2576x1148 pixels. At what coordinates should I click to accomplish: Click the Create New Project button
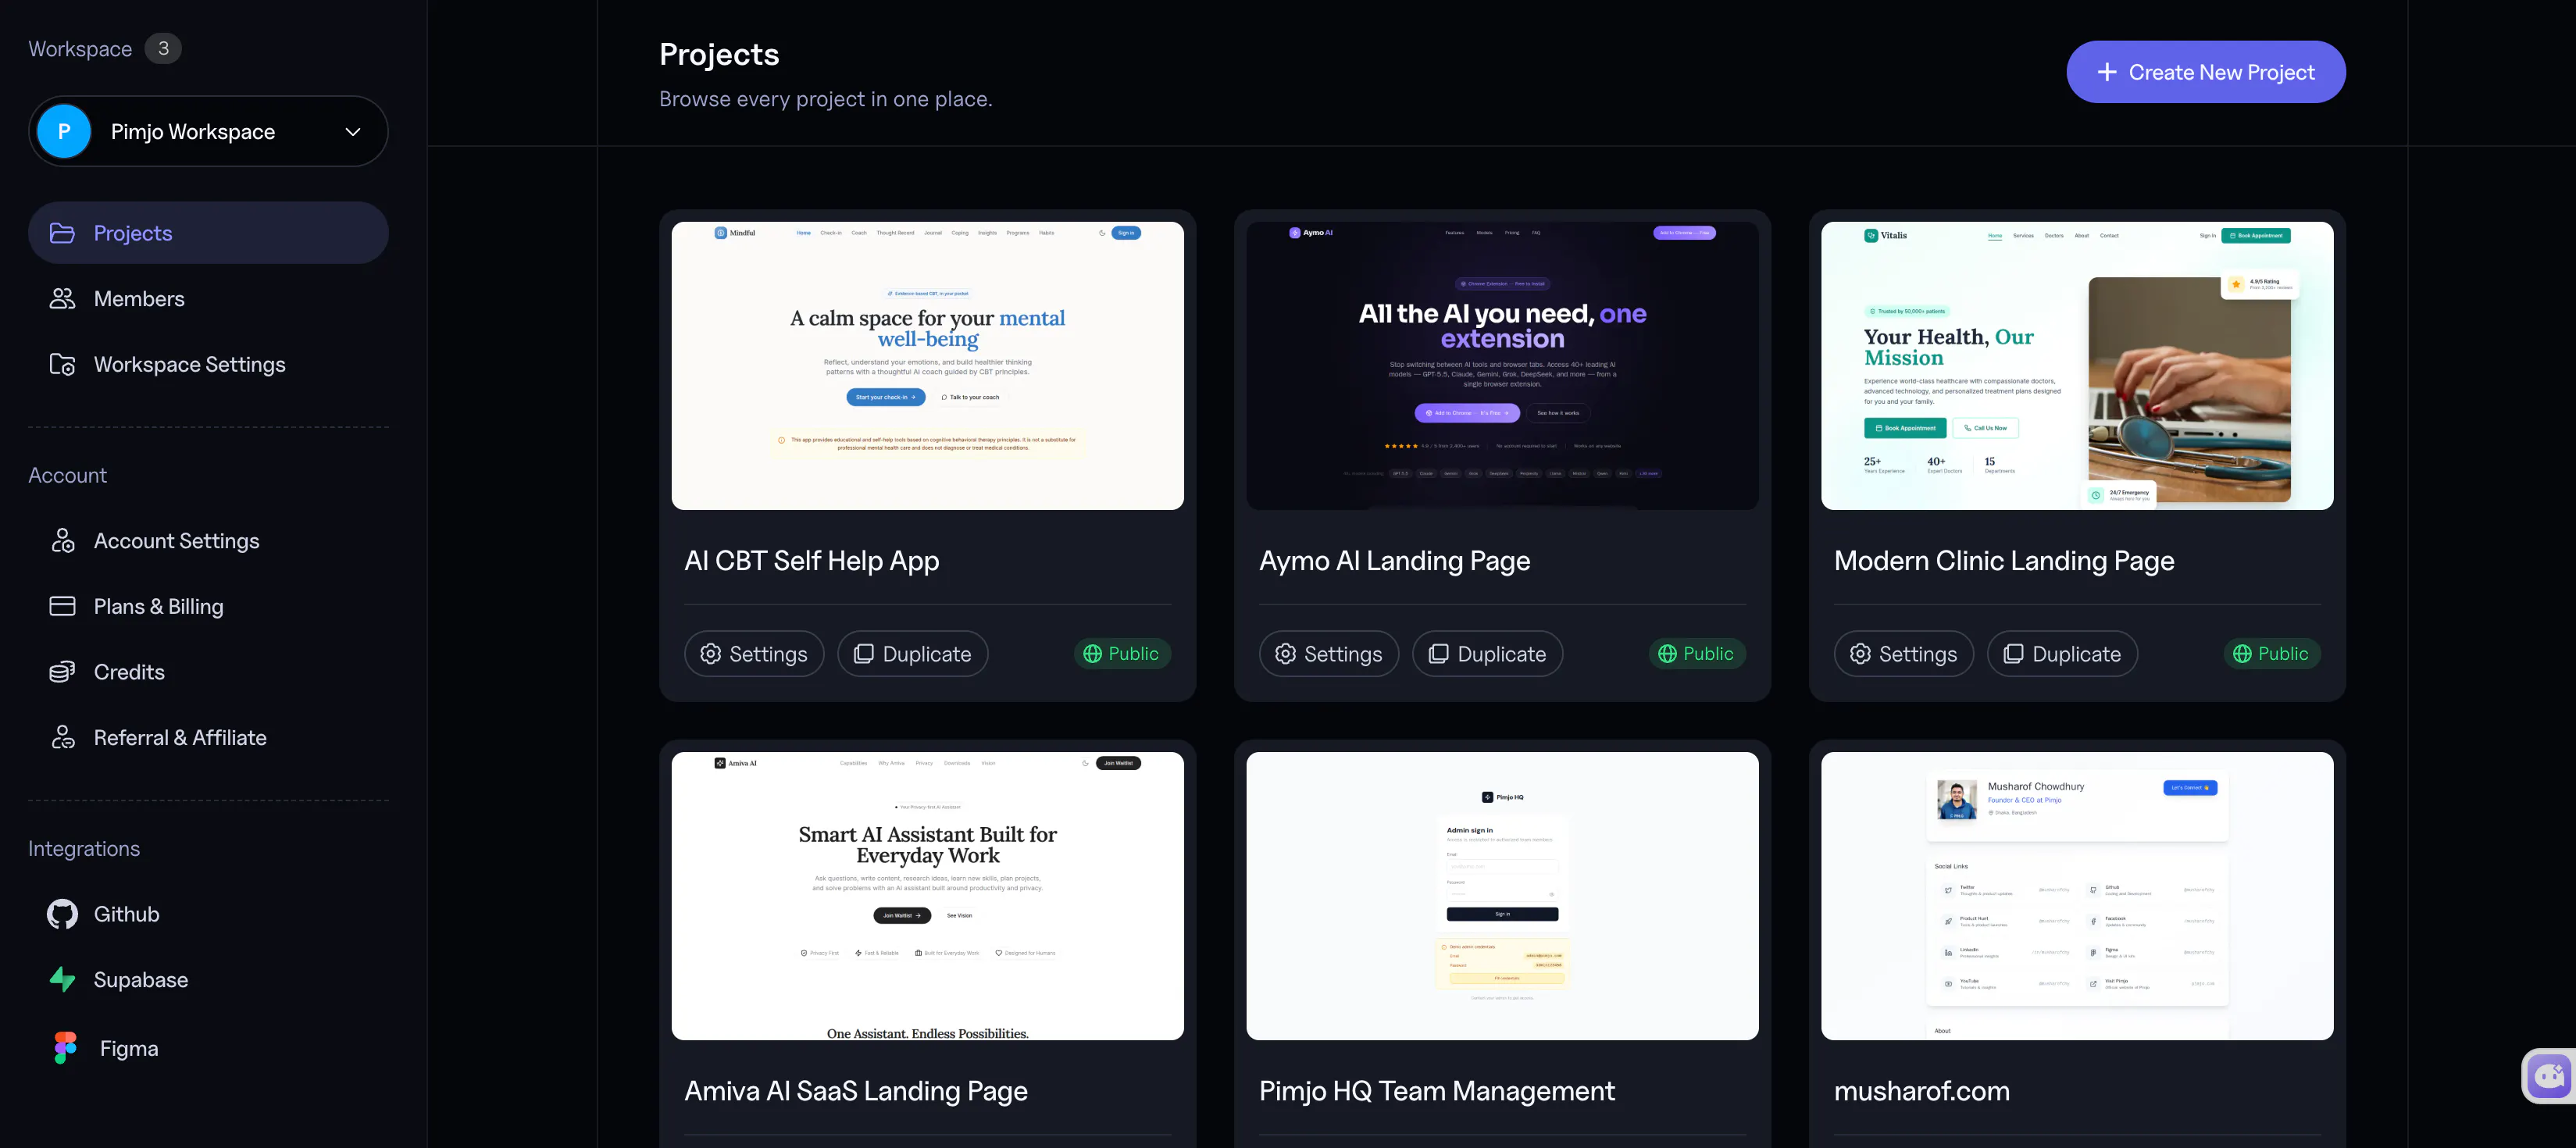point(2206,72)
